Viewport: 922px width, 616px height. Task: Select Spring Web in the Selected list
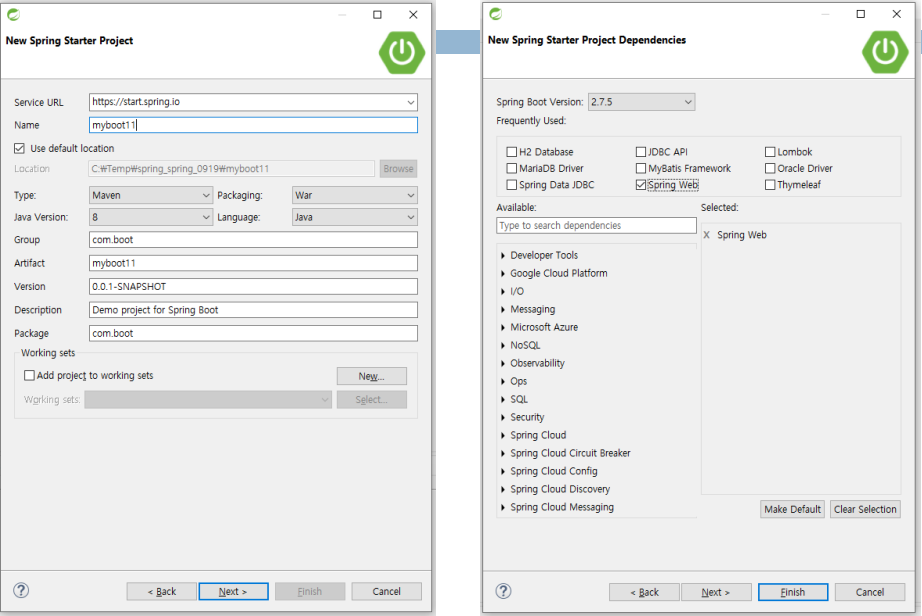click(741, 235)
